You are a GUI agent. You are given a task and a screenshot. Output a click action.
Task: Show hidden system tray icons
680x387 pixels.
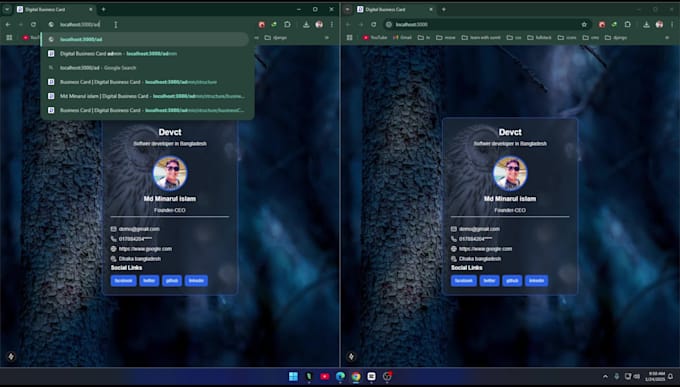tap(605, 377)
